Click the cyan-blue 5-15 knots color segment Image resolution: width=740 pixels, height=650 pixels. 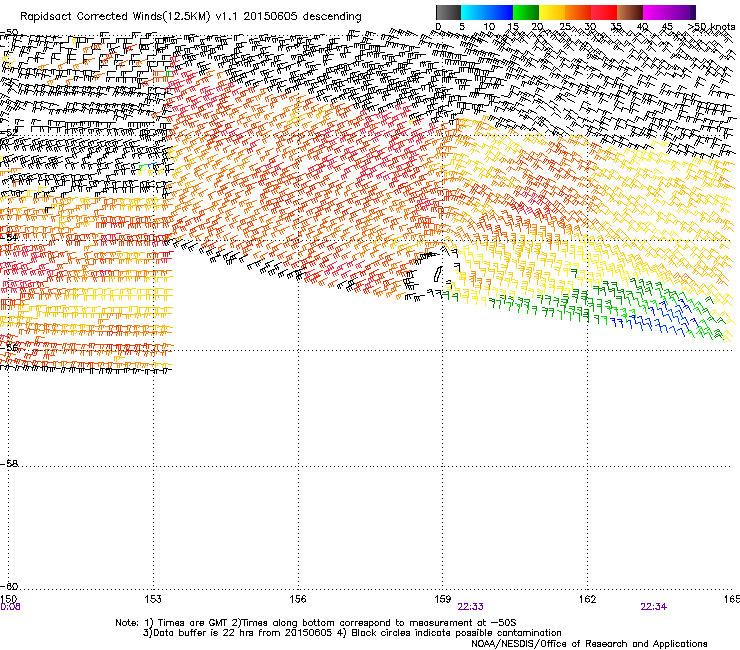point(487,12)
